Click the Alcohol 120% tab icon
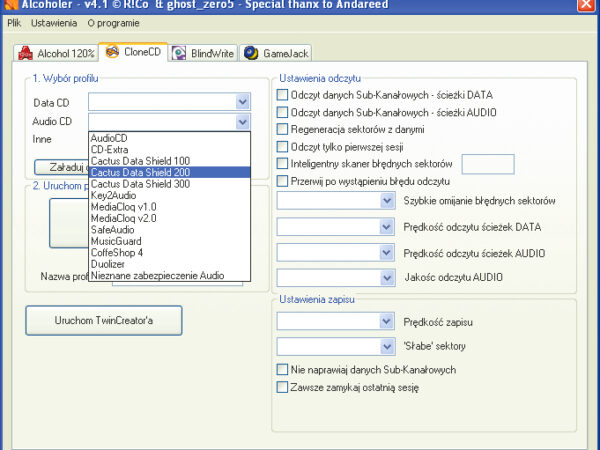Image resolution: width=600 pixels, height=450 pixels. [26, 53]
